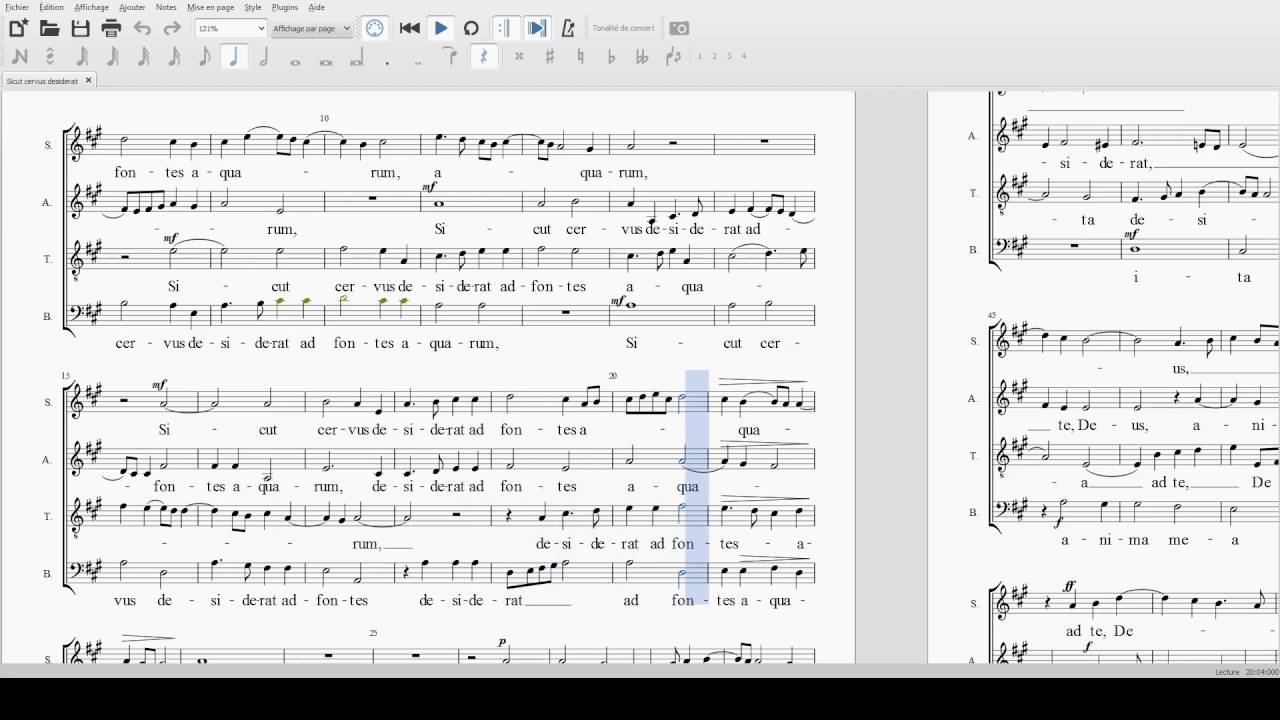Screen dimensions: 1280x720
Task: Select the double whole note duration
Action: [326, 62]
